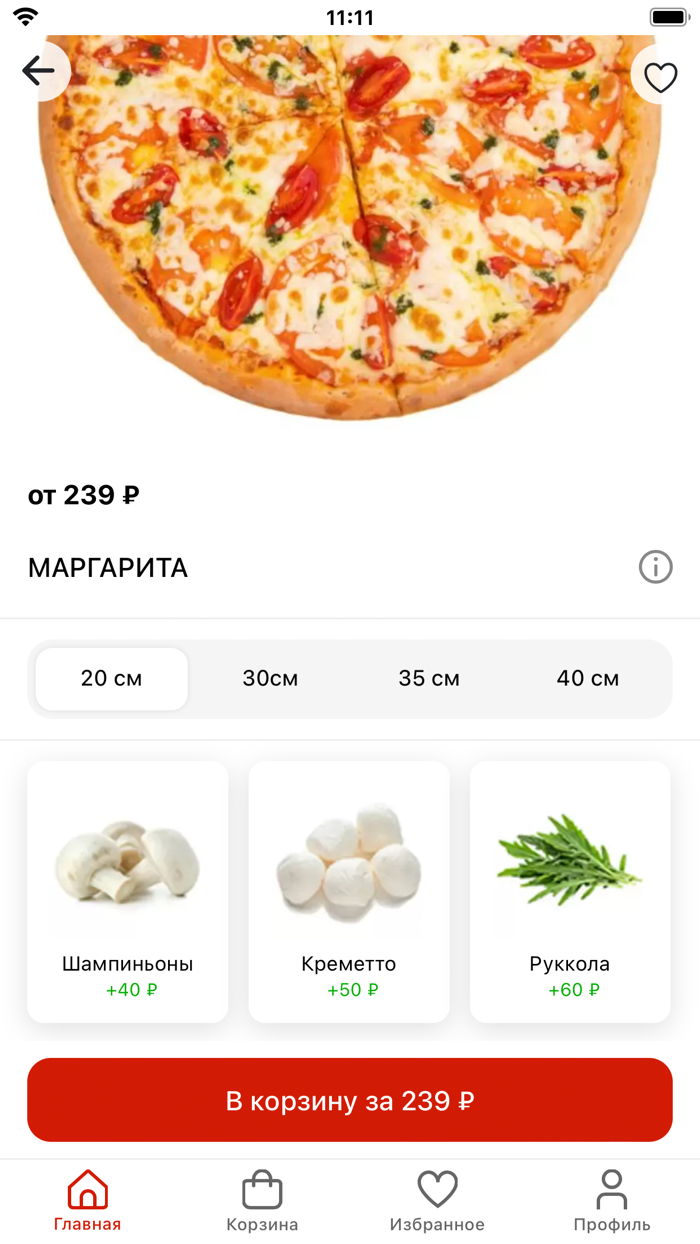Open the Корзина cart icon
Screen dimensions: 700x1244
pos(260,1189)
